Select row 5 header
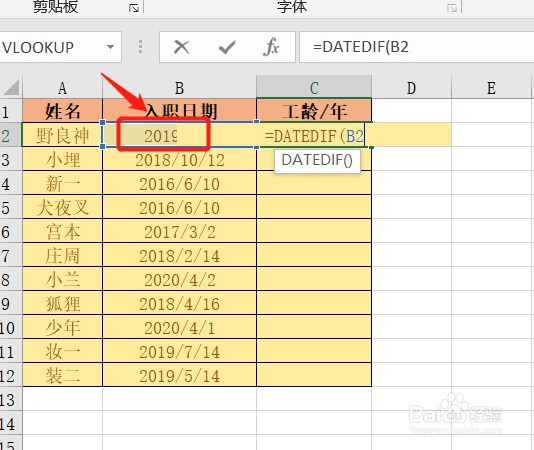 [11, 207]
